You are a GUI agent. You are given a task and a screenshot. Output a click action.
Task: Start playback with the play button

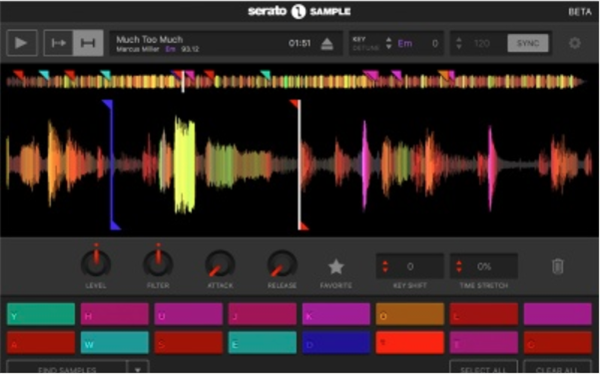pyautogui.click(x=22, y=43)
